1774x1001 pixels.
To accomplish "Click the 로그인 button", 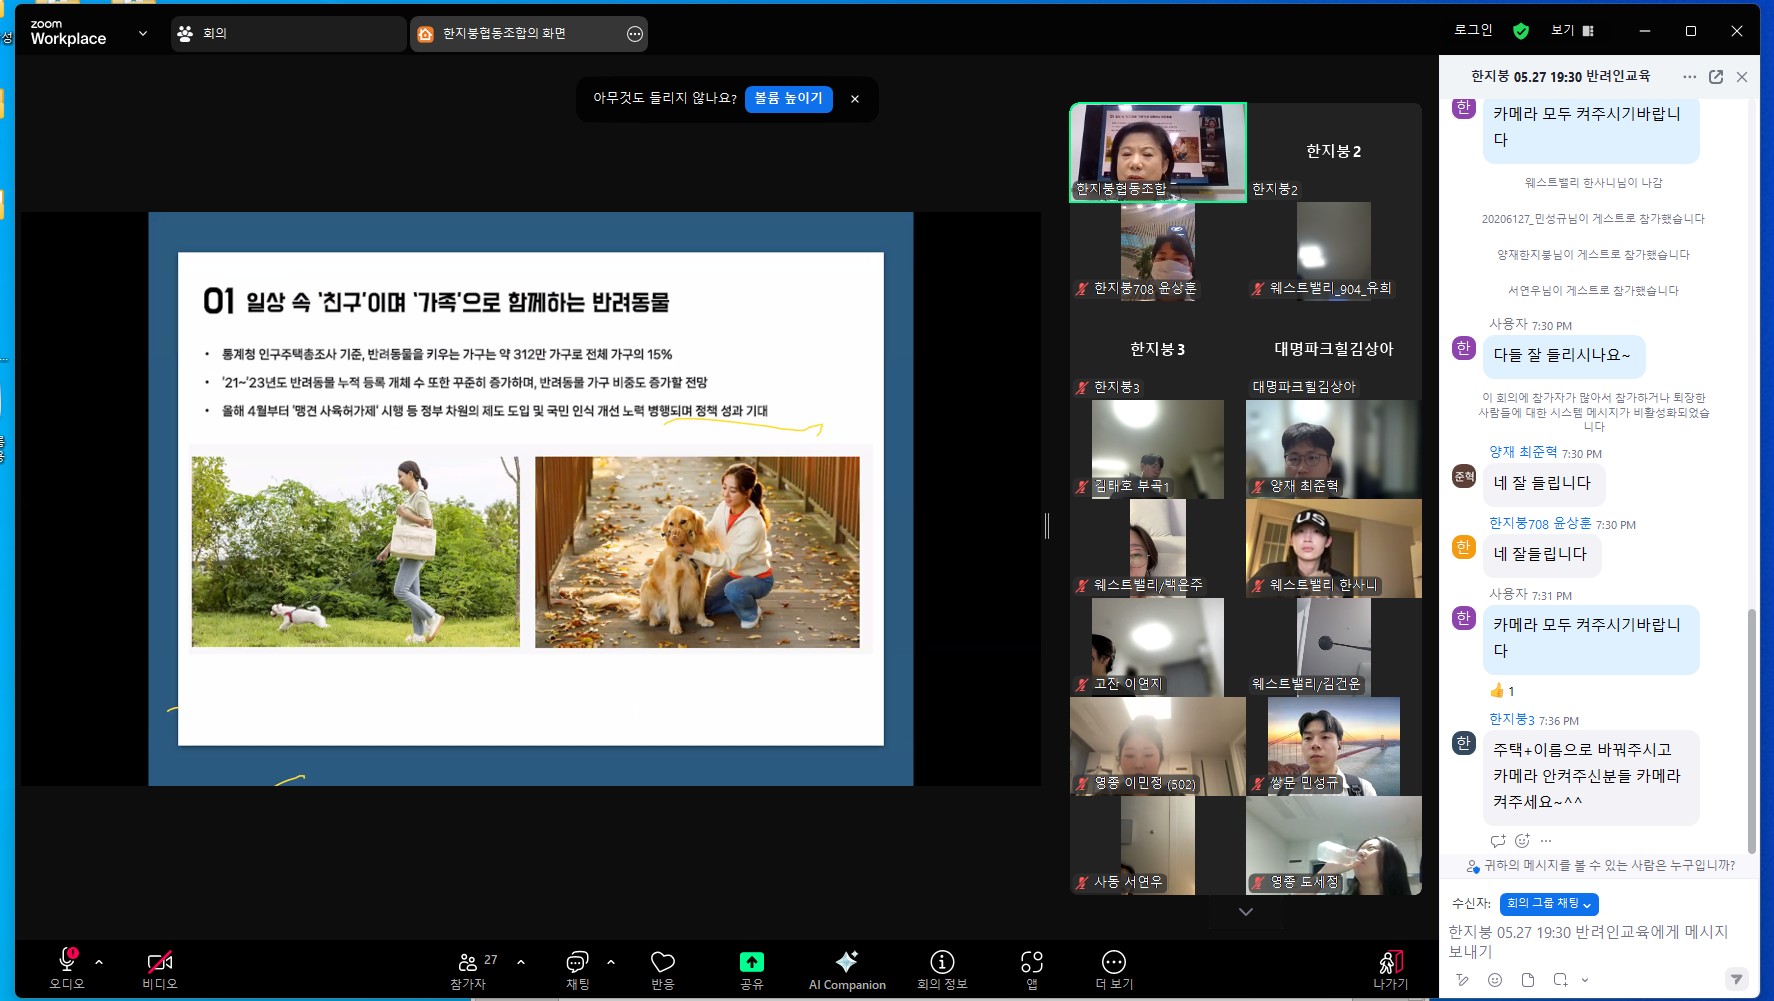I will 1472,31.
